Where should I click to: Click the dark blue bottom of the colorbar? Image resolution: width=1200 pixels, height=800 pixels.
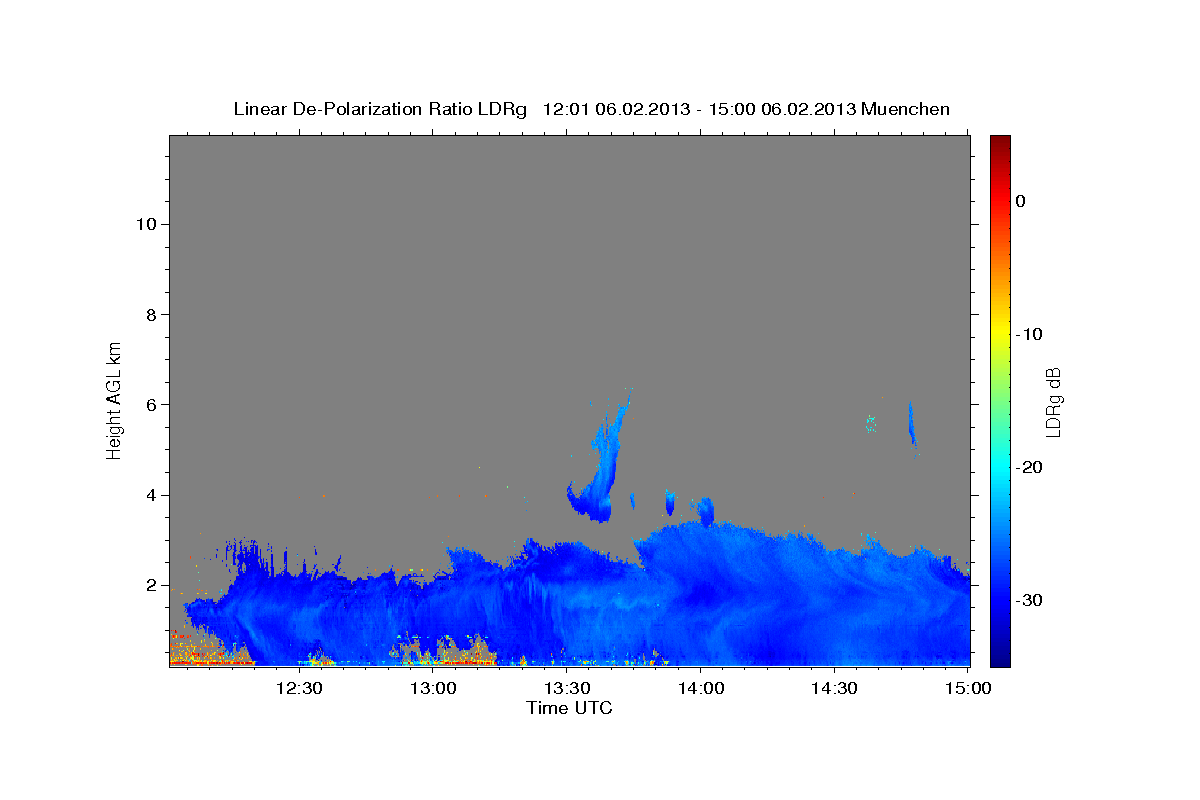pyautogui.click(x=1000, y=655)
